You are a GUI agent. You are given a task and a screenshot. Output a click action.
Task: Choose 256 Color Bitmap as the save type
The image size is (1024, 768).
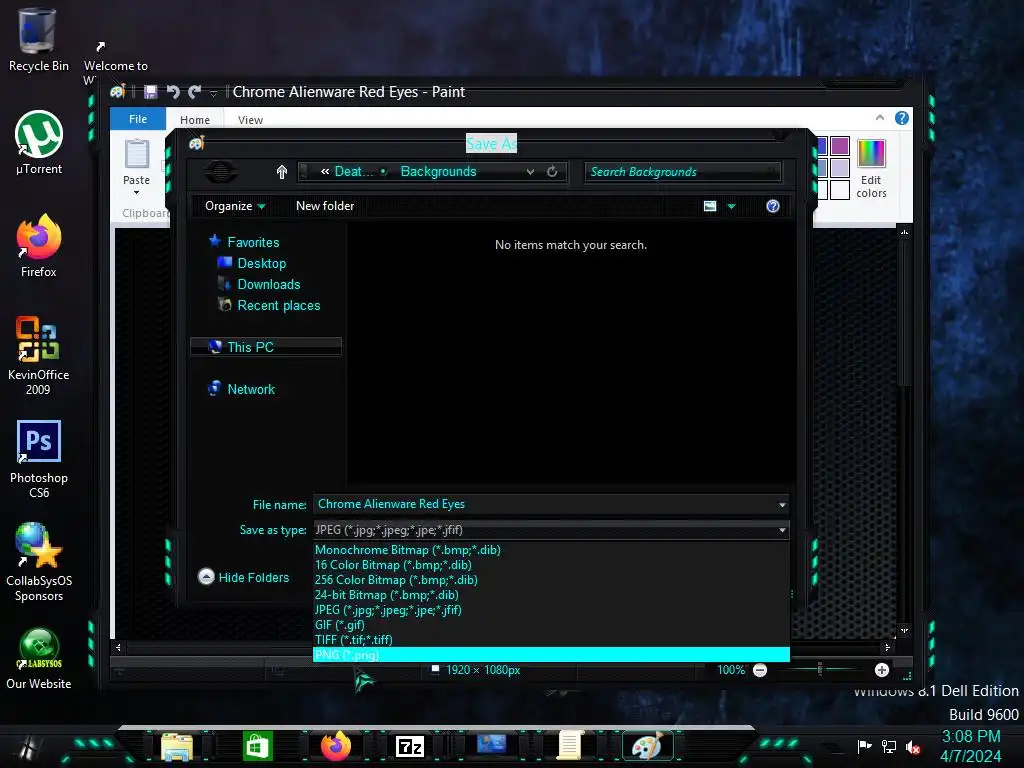click(x=551, y=580)
